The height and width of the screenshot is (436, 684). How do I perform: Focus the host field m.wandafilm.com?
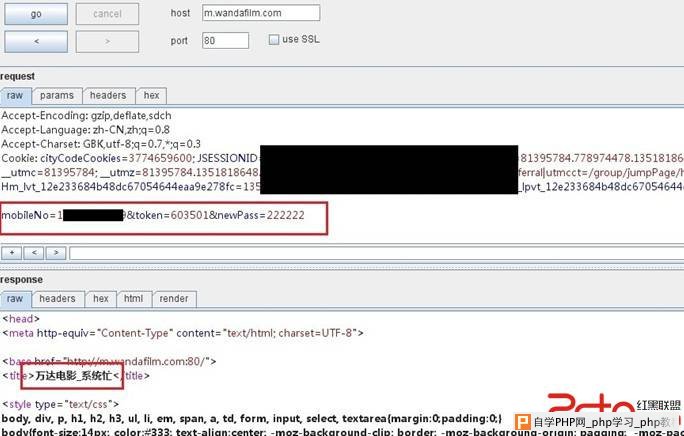point(261,13)
